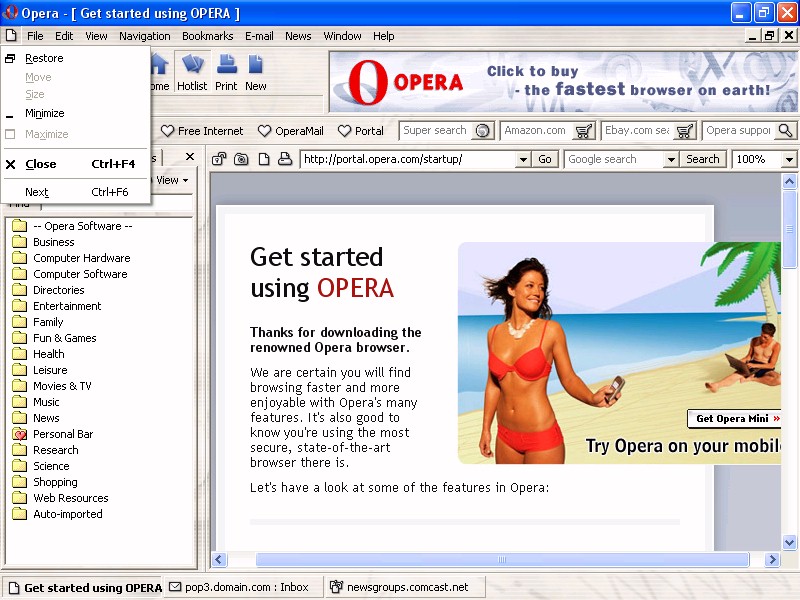This screenshot has width=800, height=600.
Task: Open the Window menu
Action: (342, 36)
